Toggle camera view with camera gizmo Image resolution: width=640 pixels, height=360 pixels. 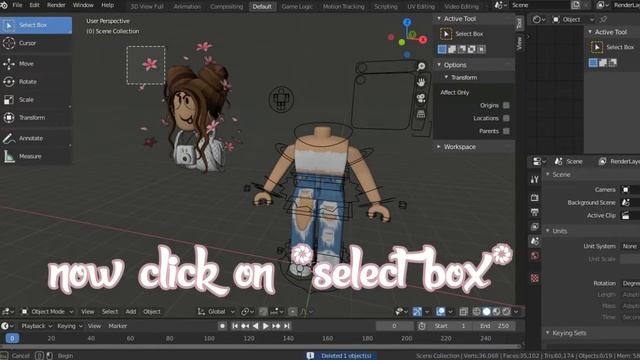click(421, 98)
